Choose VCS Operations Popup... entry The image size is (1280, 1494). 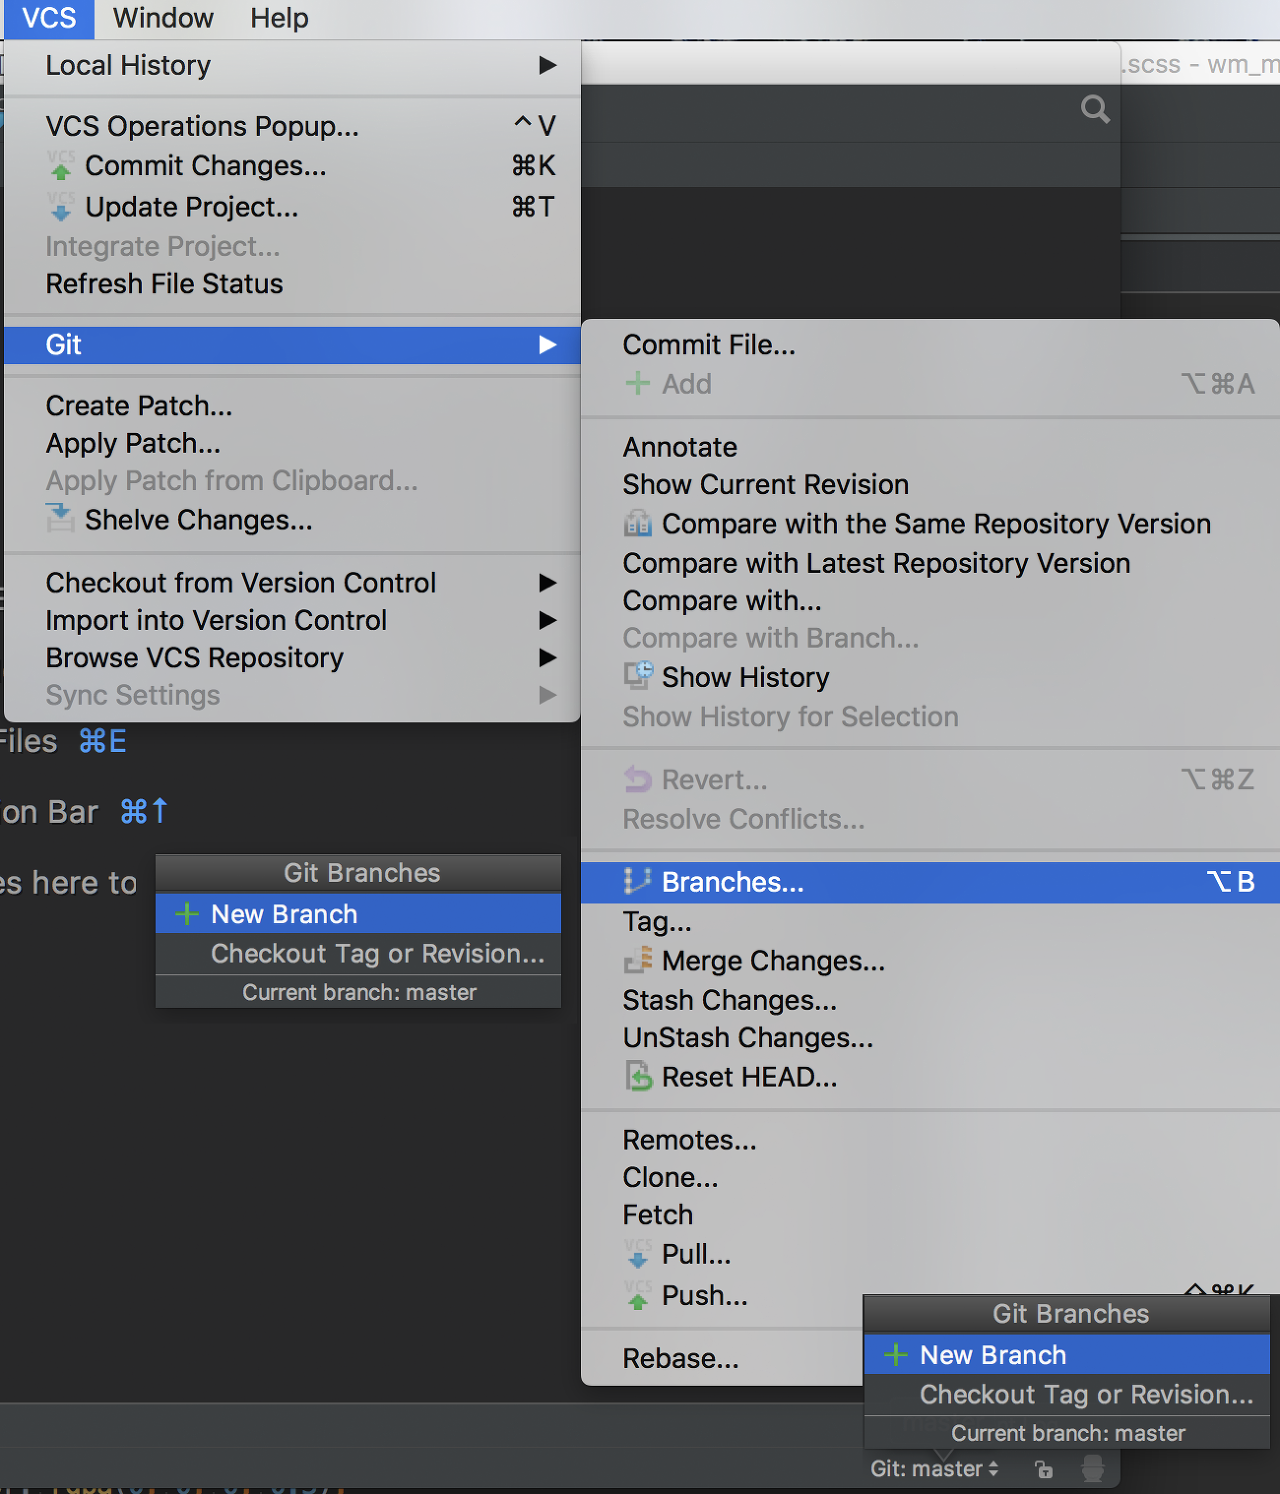pos(292,126)
